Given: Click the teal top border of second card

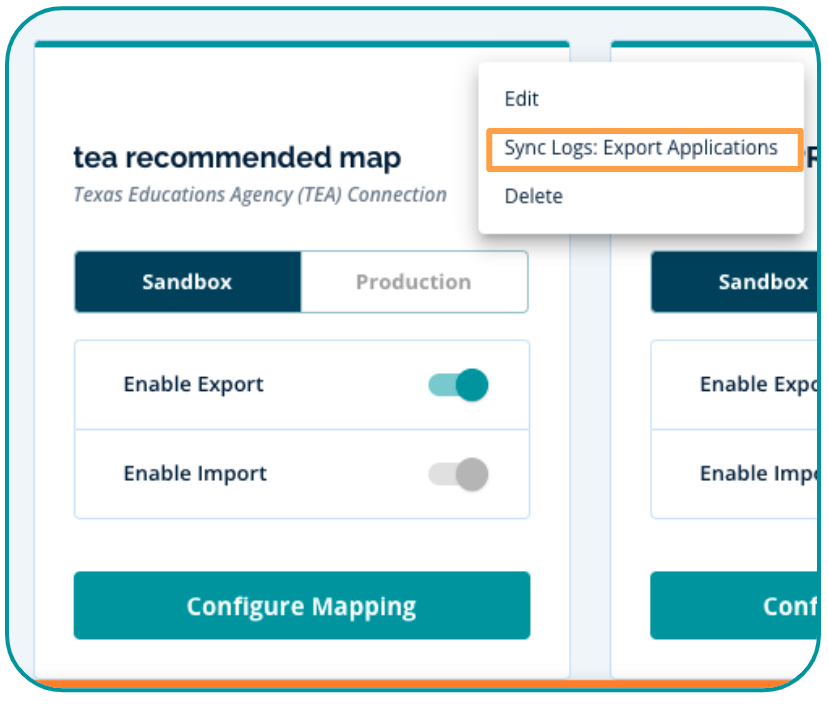Looking at the screenshot, I should [710, 44].
